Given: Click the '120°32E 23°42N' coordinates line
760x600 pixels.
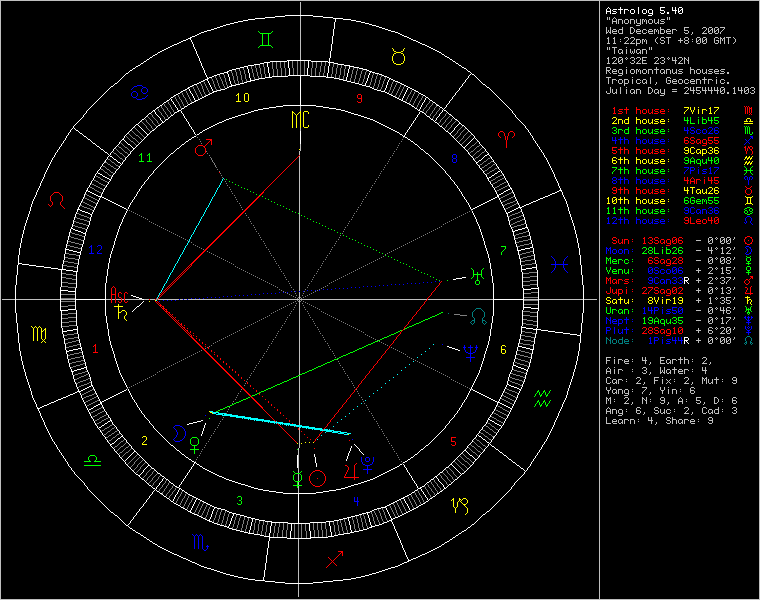Looking at the screenshot, I should point(647,61).
